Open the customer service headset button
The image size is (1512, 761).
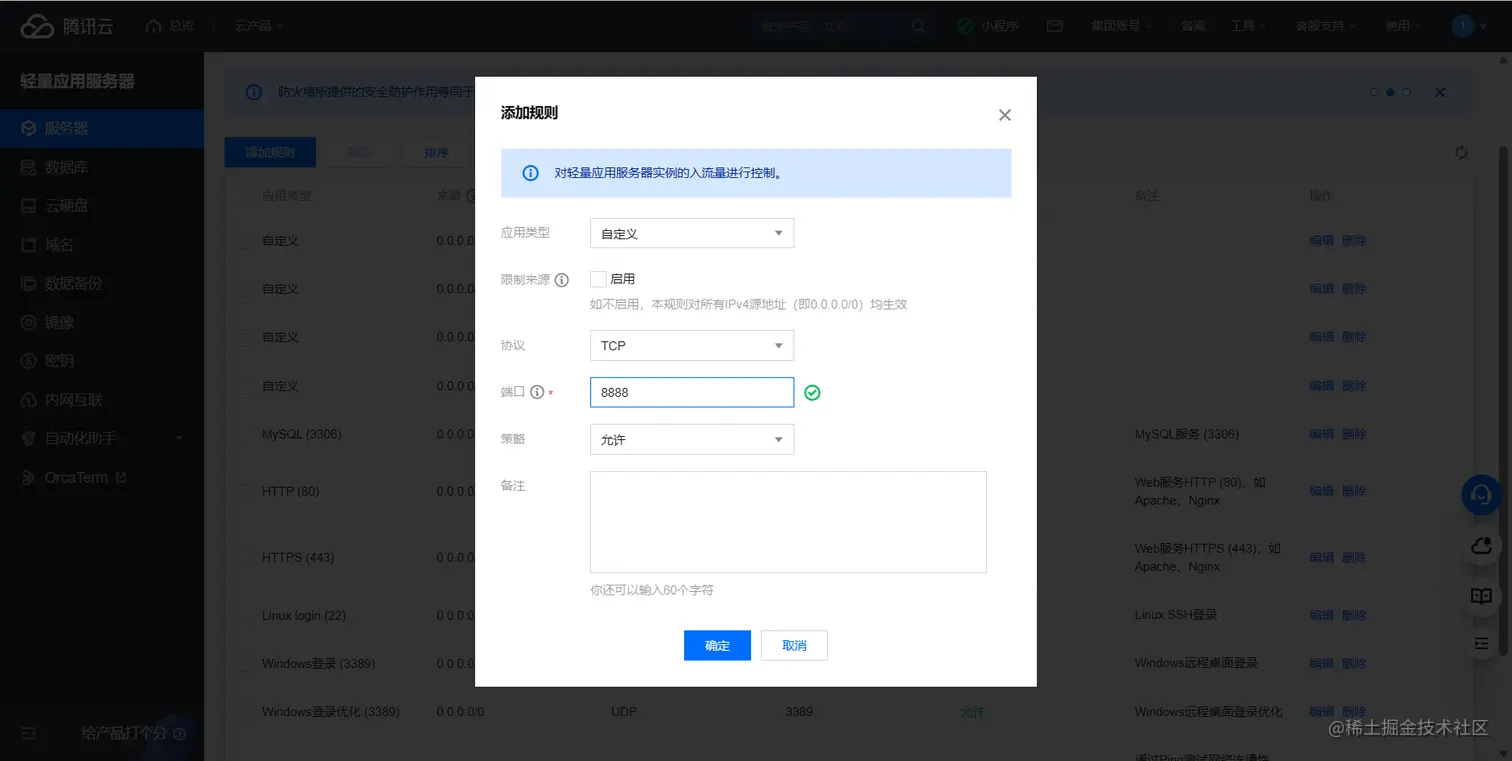[1481, 495]
